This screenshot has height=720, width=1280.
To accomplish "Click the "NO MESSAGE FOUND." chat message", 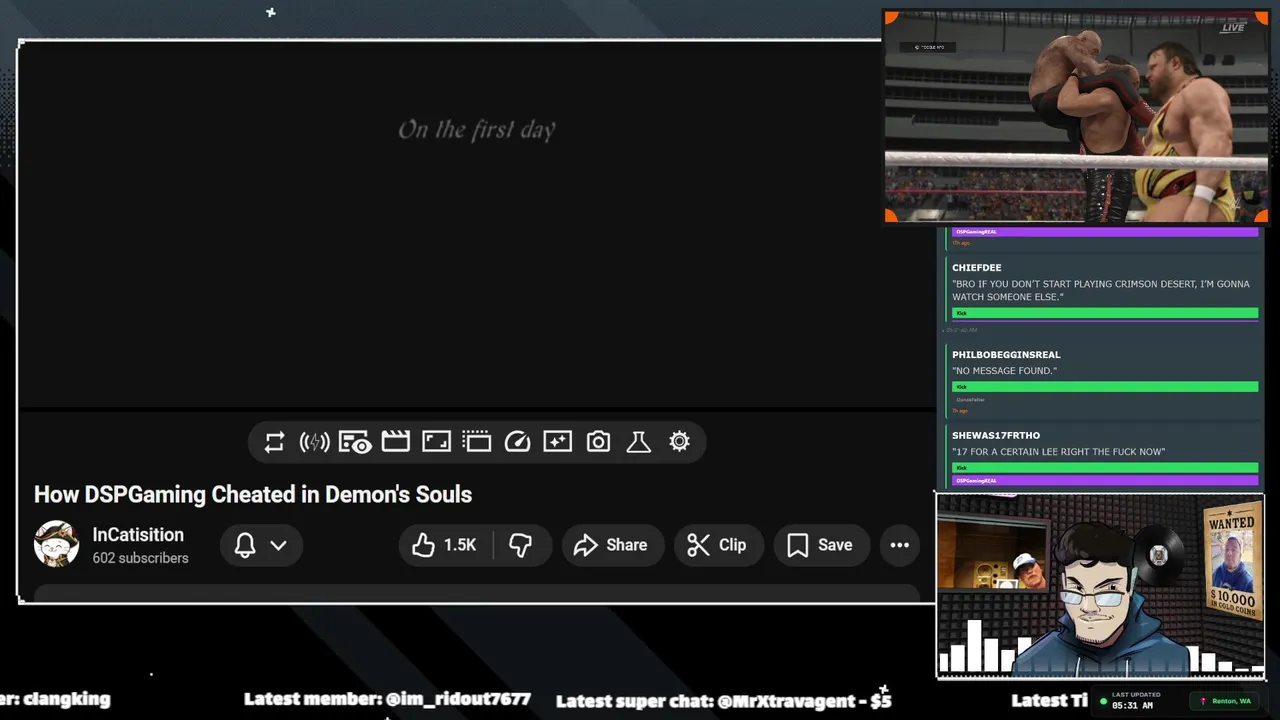I will pyautogui.click(x=1004, y=371).
